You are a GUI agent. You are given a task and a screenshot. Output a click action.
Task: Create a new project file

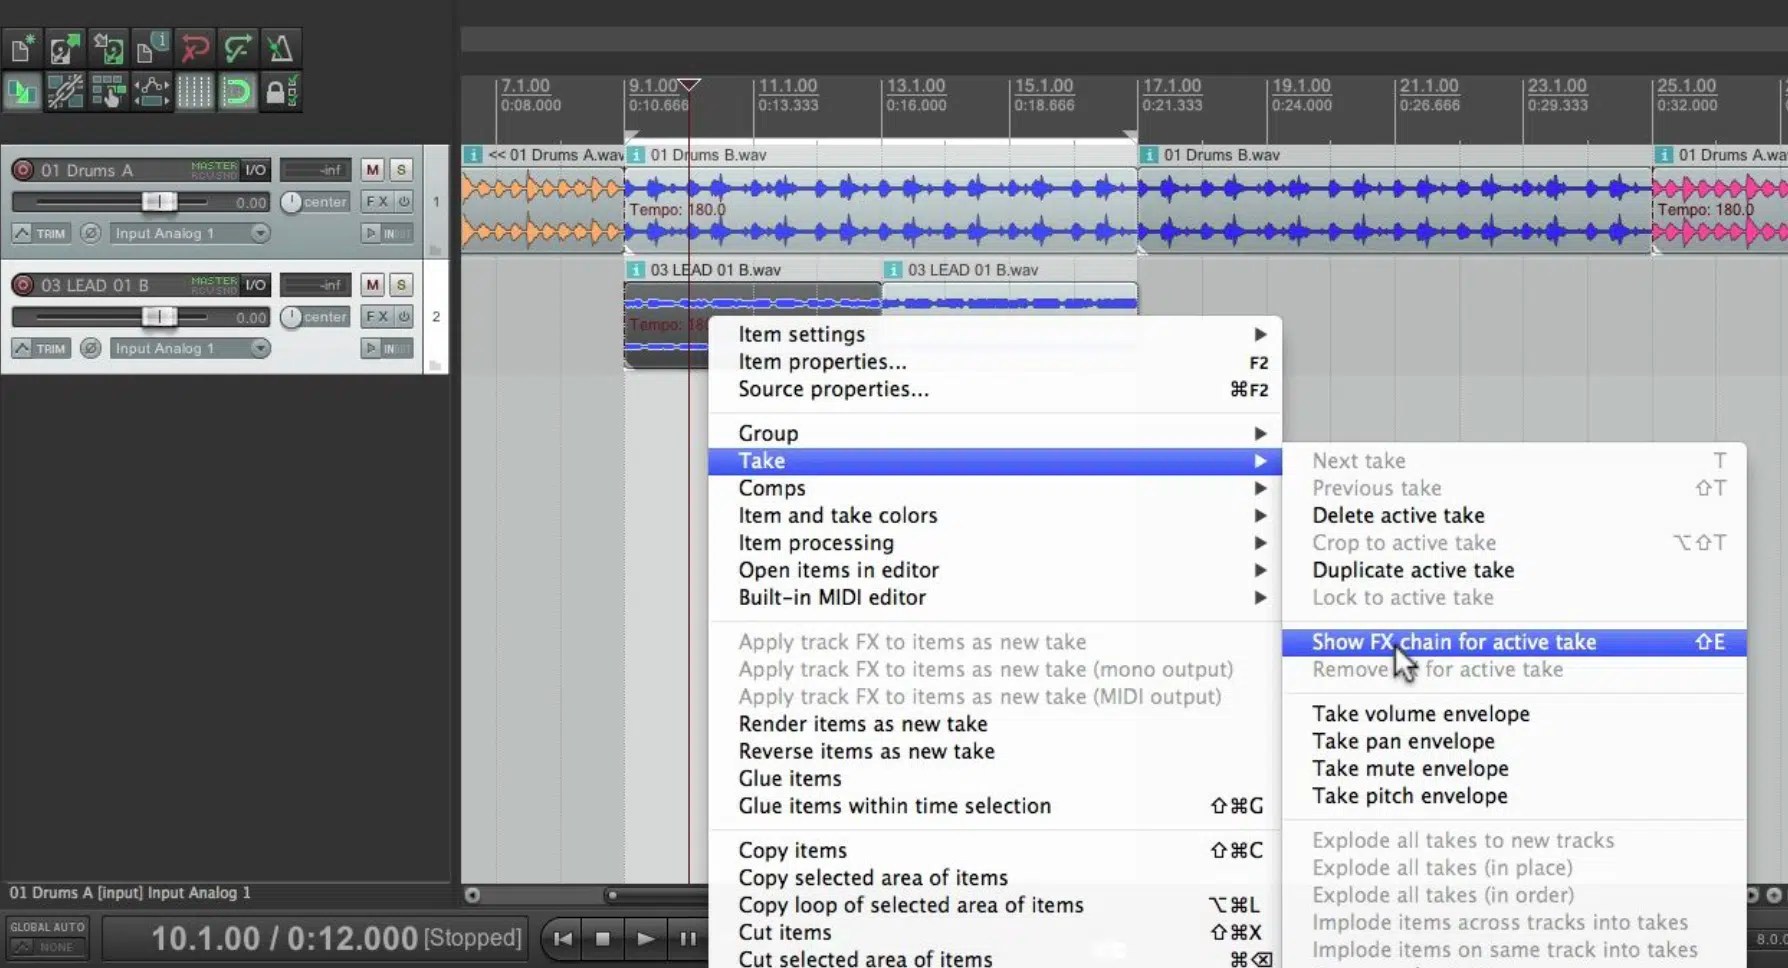21,47
